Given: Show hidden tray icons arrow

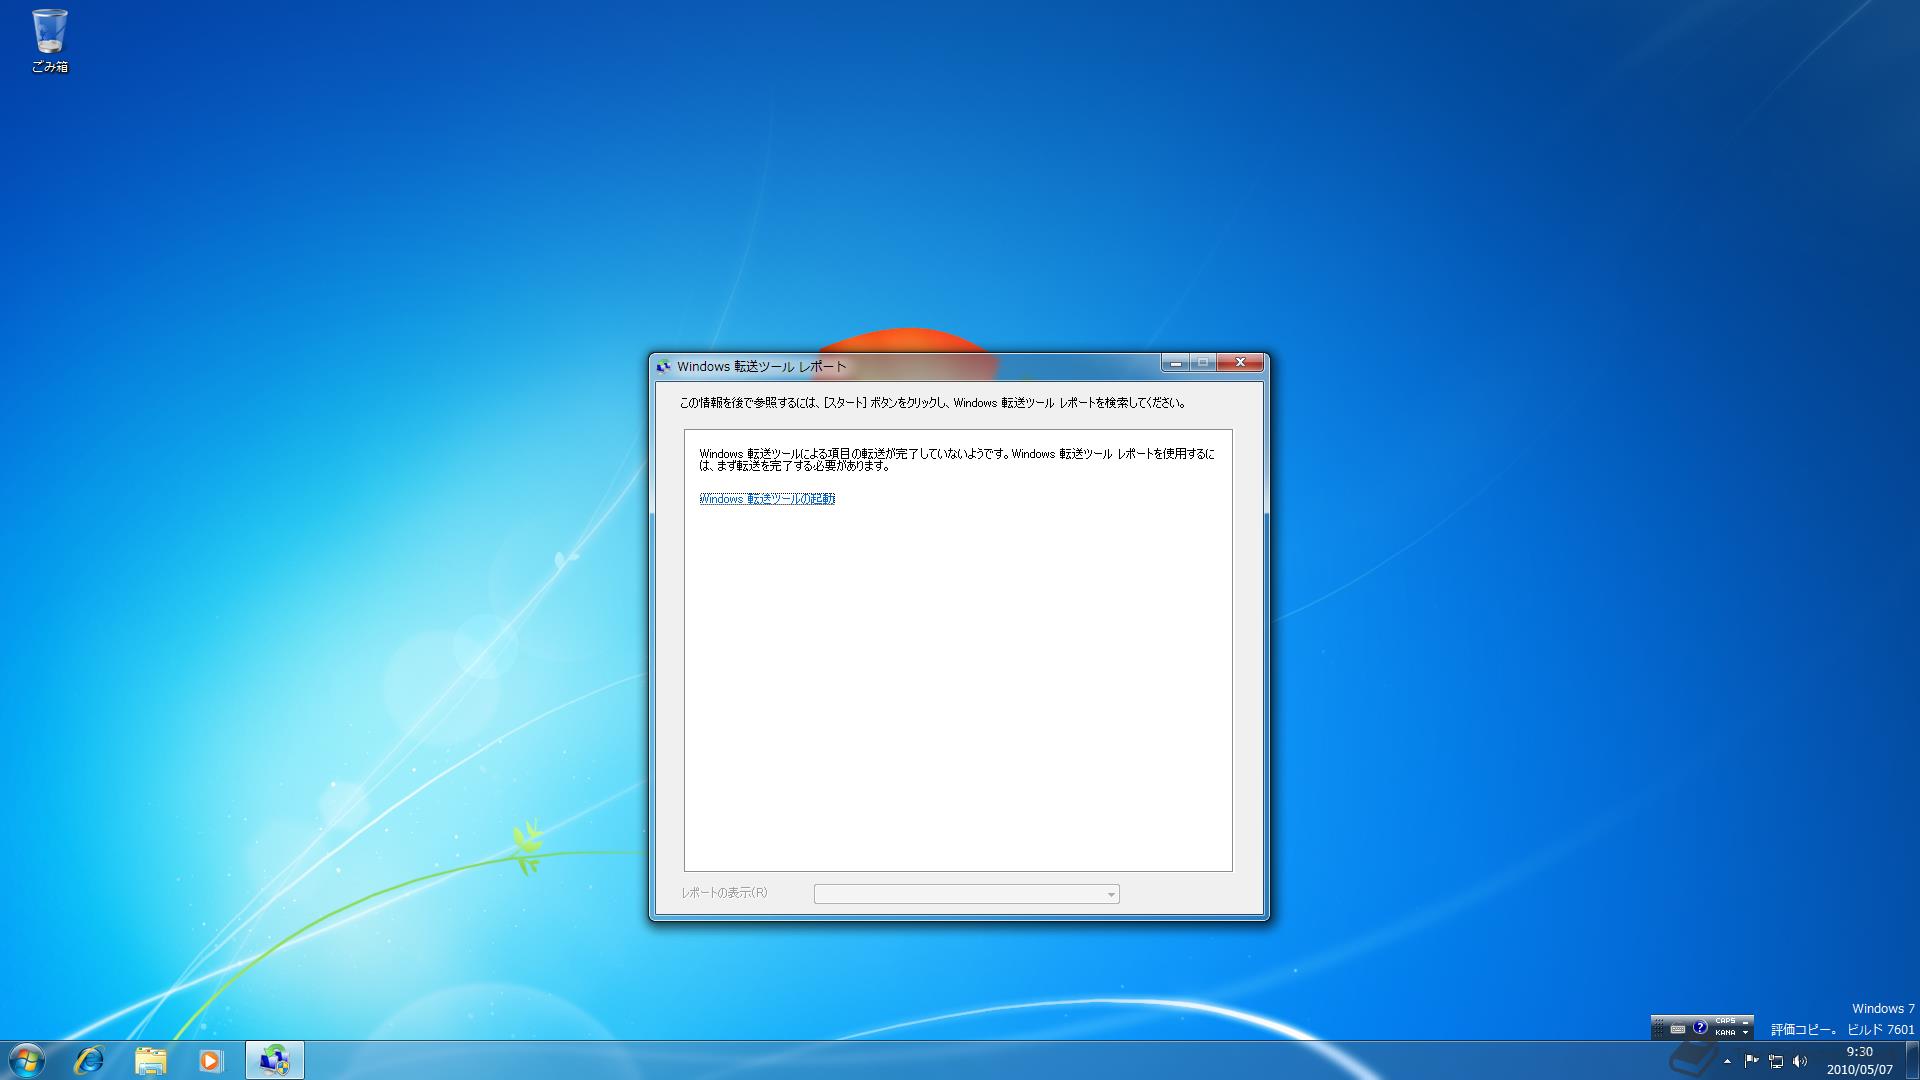Looking at the screenshot, I should click(1727, 1061).
